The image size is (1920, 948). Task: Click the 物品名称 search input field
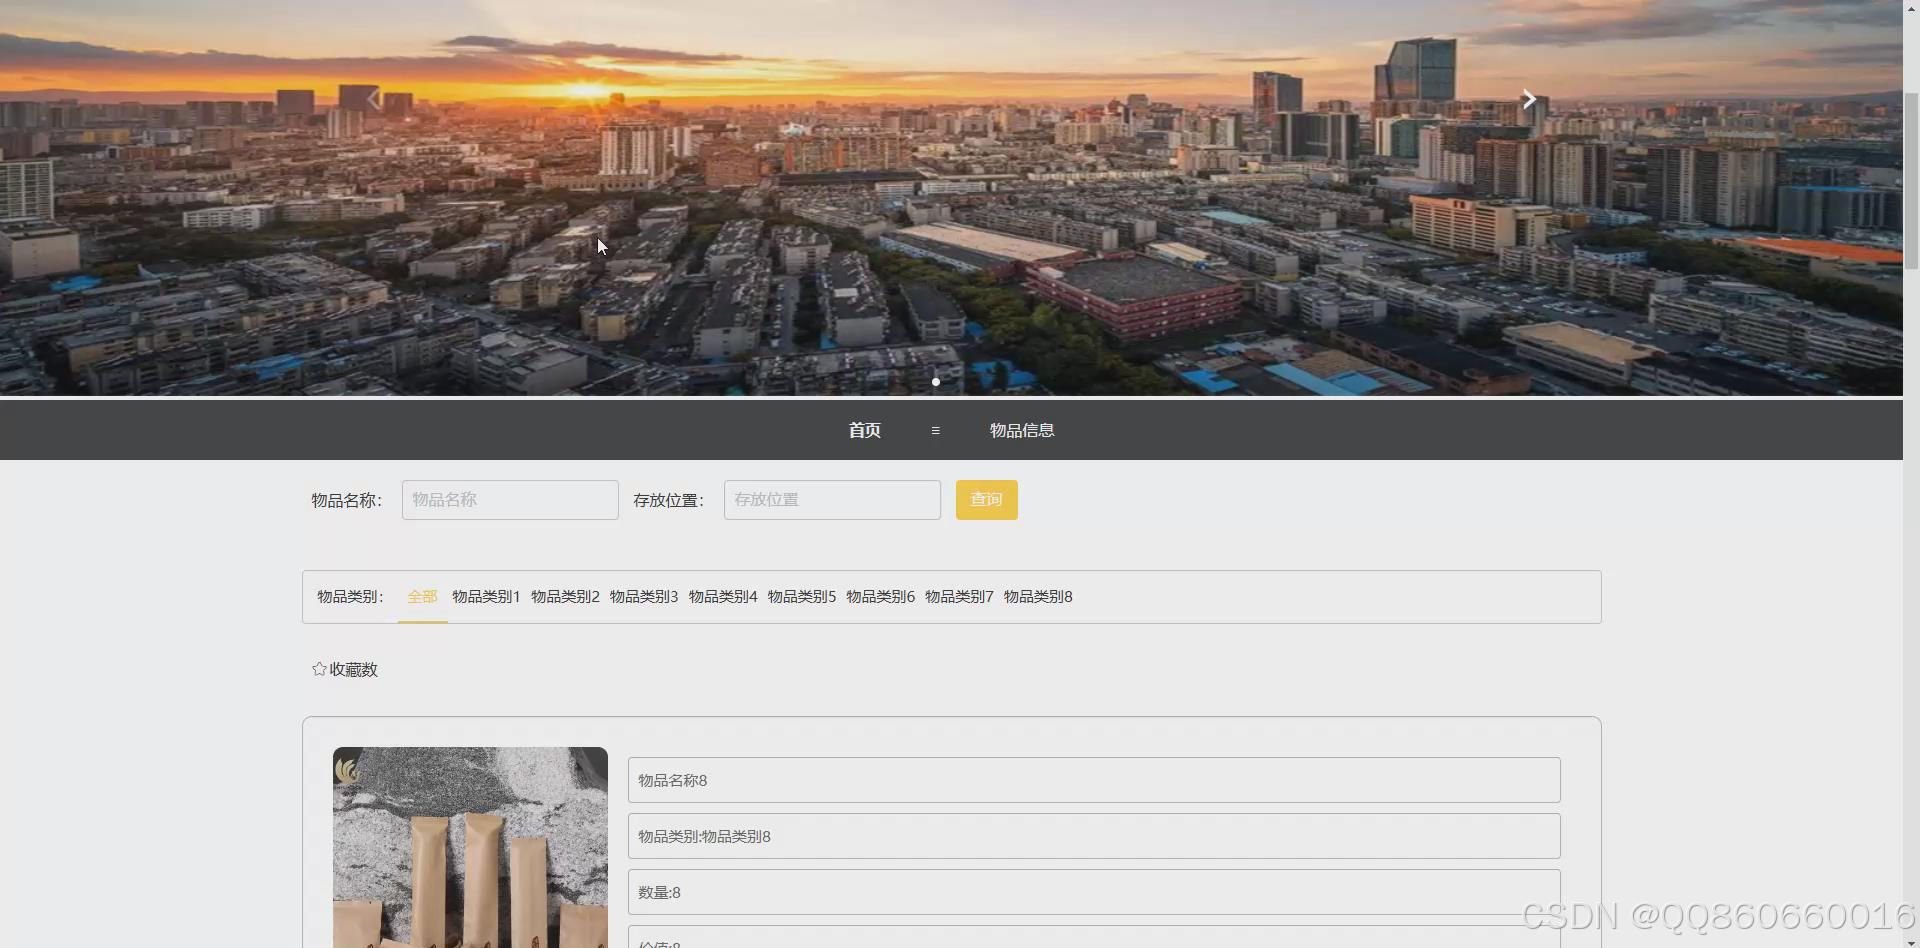(x=510, y=500)
